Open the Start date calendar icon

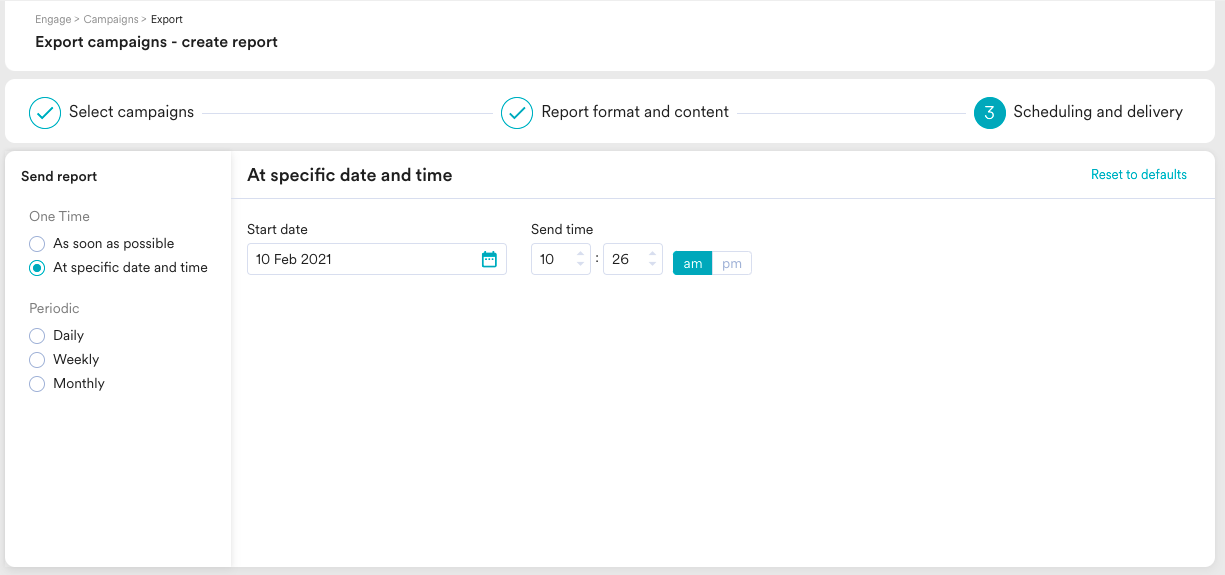[489, 259]
